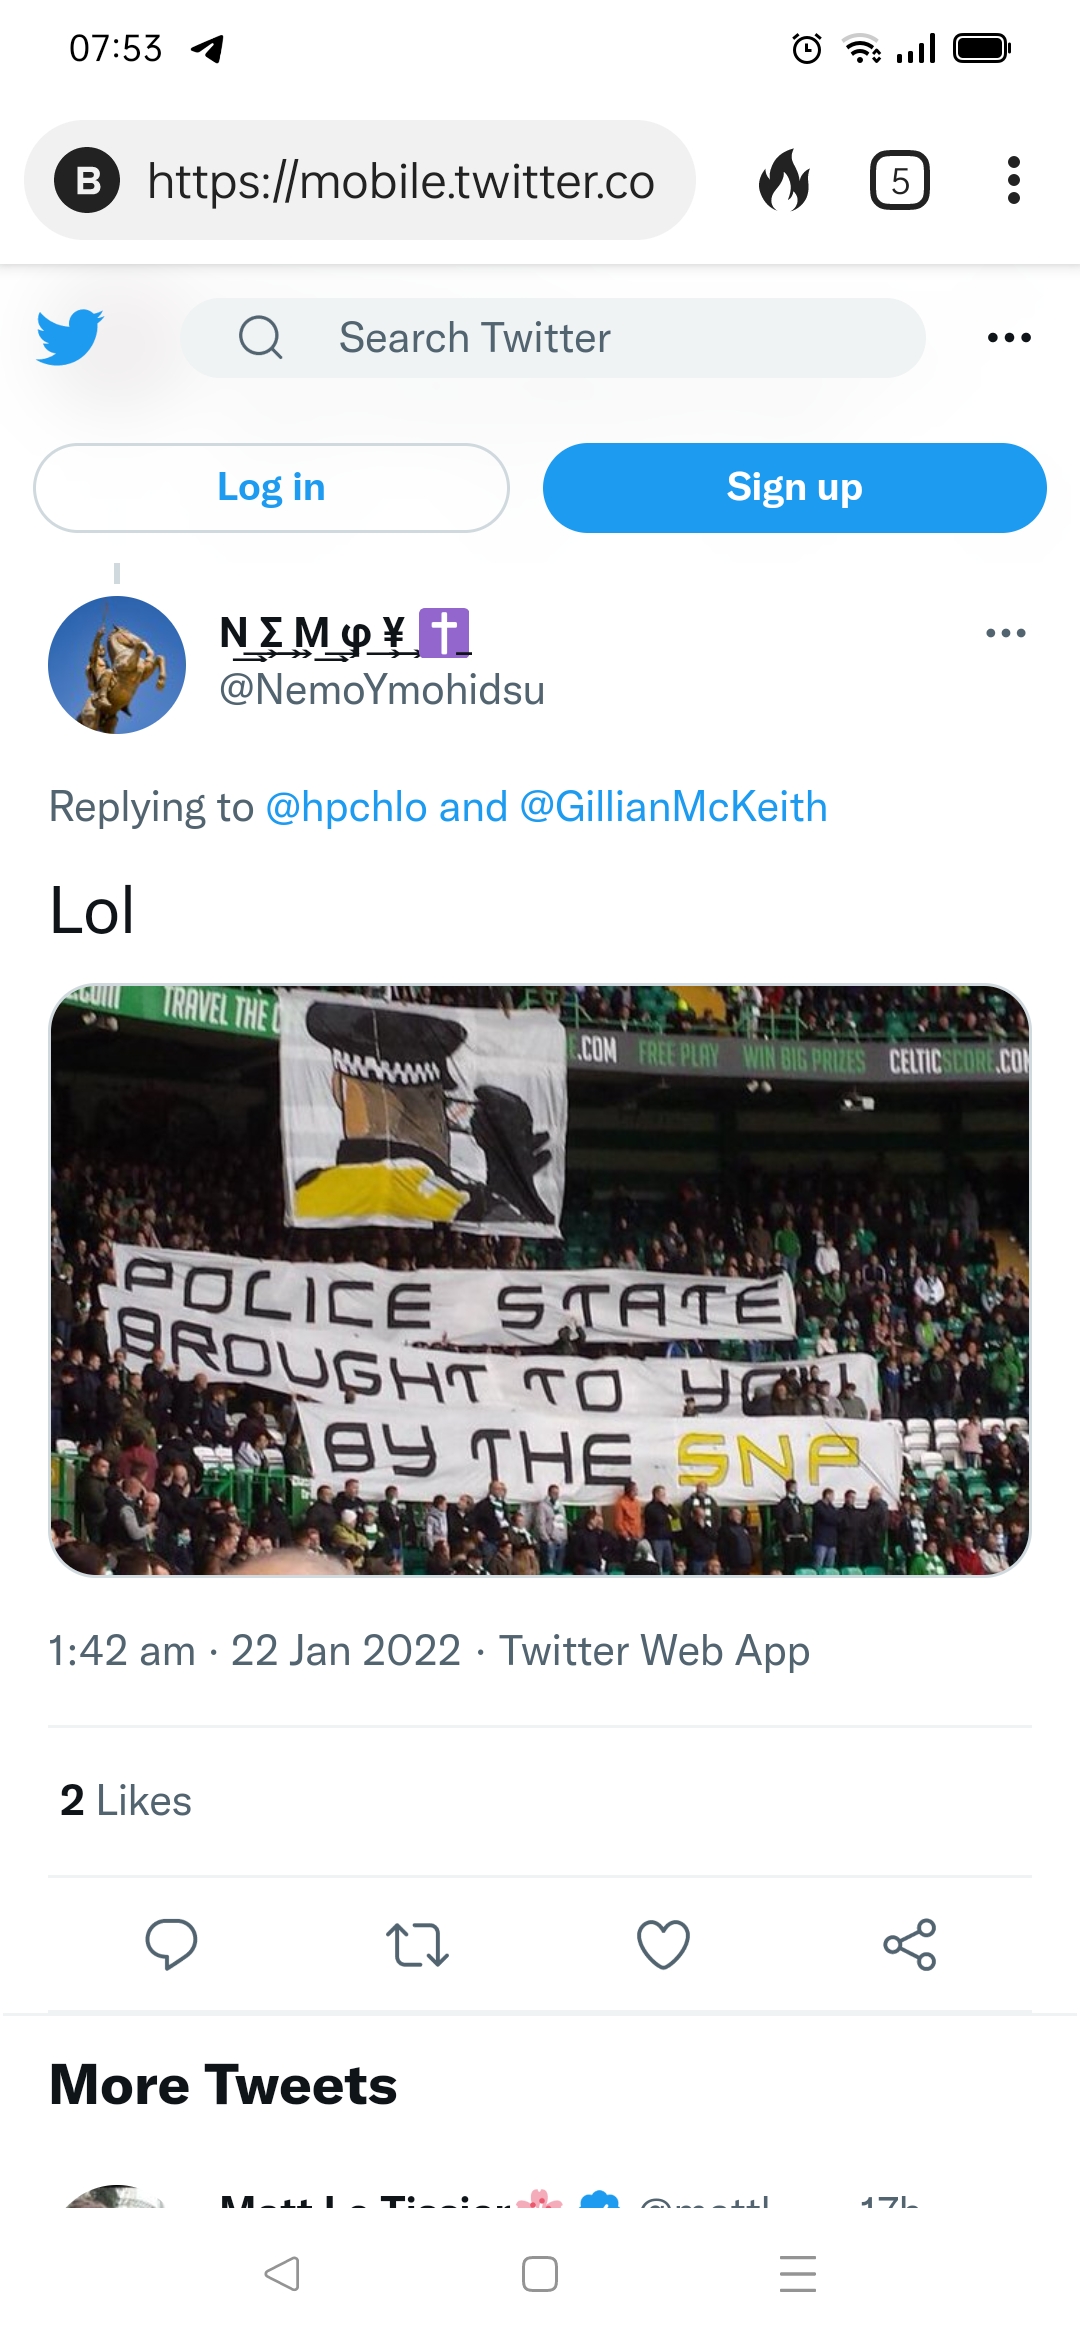Image resolution: width=1080 pixels, height=2340 pixels.
Task: View the 2 Likes list
Action: (x=126, y=1801)
